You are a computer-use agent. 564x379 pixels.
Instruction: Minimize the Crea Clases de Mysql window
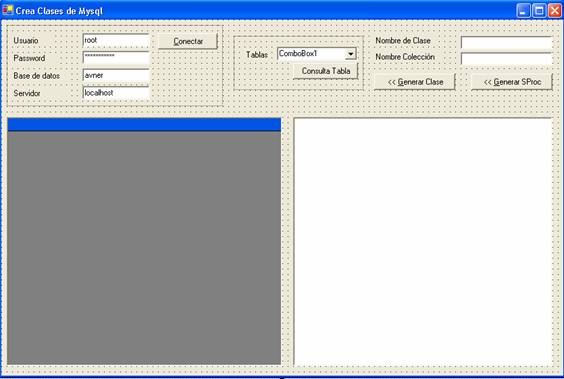[x=523, y=11]
